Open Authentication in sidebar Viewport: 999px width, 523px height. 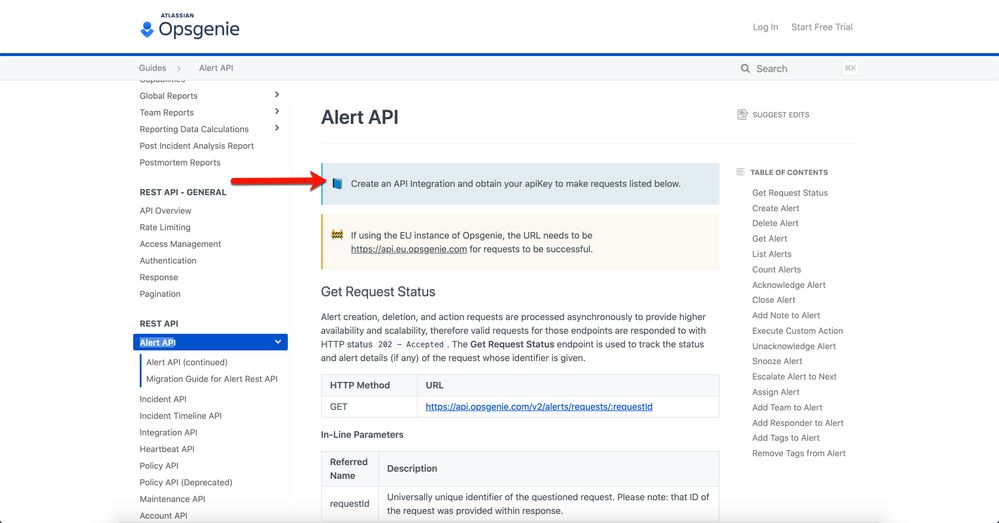coord(168,261)
